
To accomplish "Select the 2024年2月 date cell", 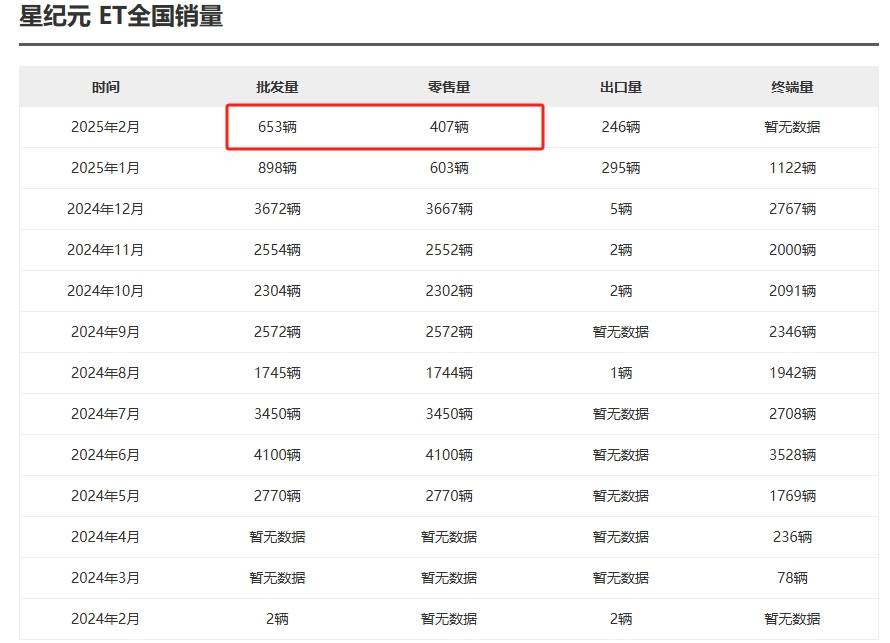I will coord(106,619).
